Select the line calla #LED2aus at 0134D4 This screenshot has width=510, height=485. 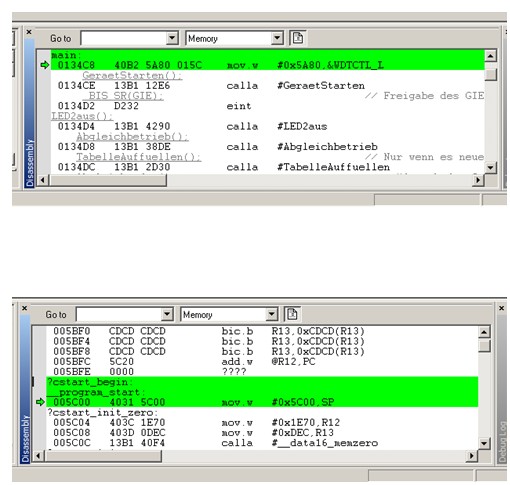[267, 126]
